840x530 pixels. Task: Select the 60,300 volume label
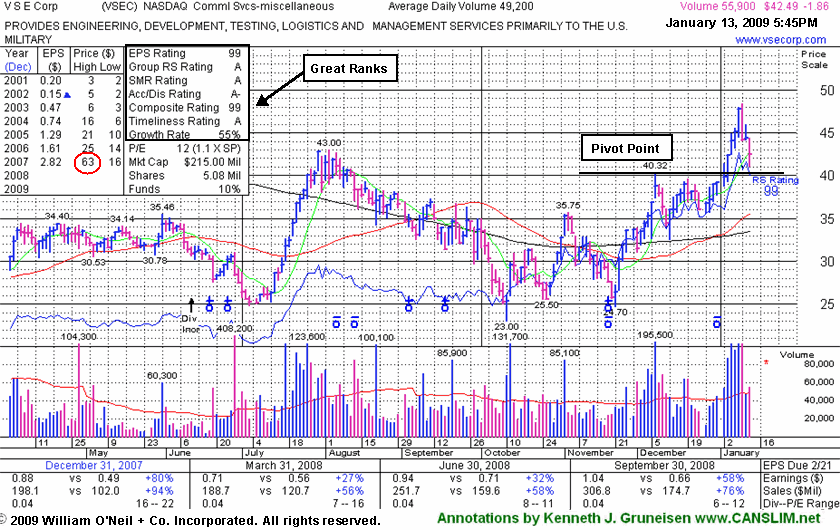pyautogui.click(x=162, y=376)
